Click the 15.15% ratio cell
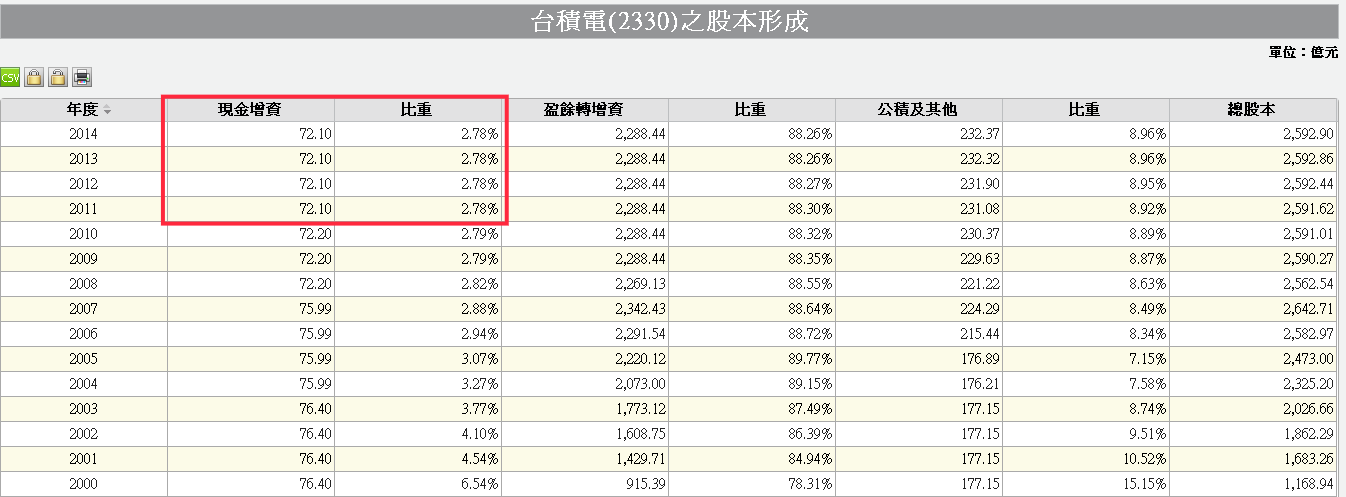This screenshot has height=497, width=1346. [1085, 483]
